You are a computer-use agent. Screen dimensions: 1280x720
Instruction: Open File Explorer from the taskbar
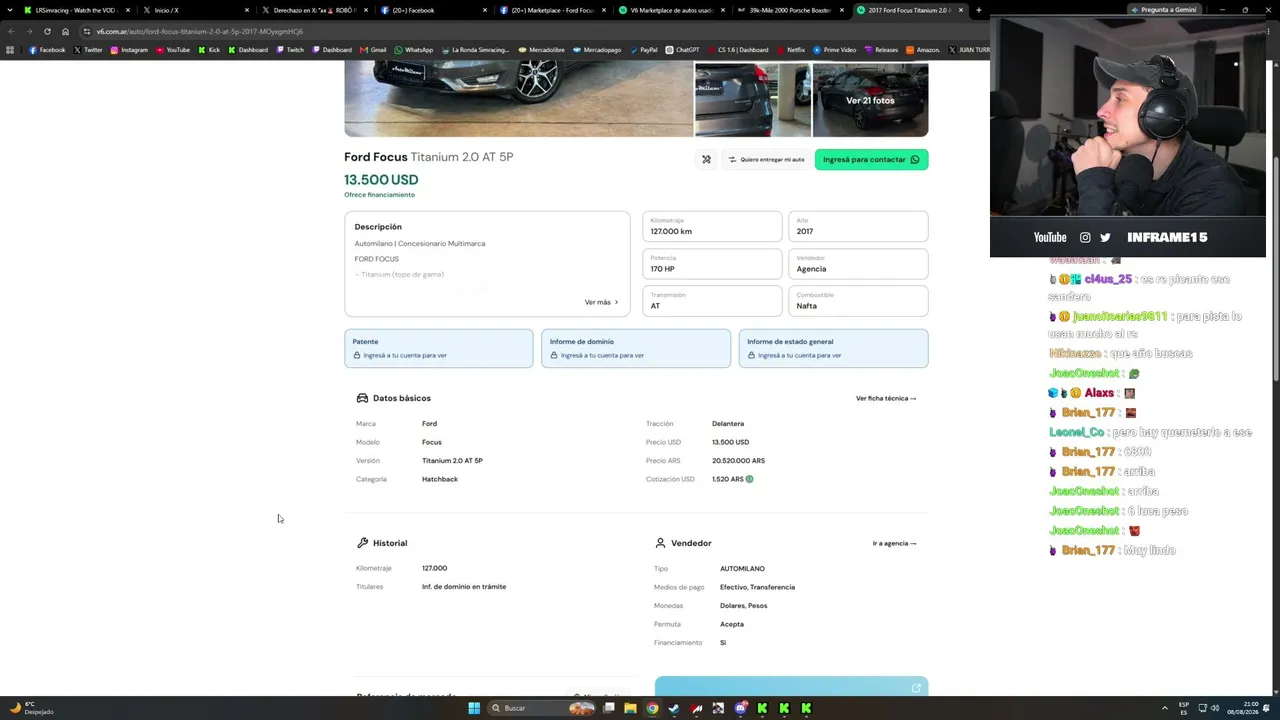(x=630, y=708)
